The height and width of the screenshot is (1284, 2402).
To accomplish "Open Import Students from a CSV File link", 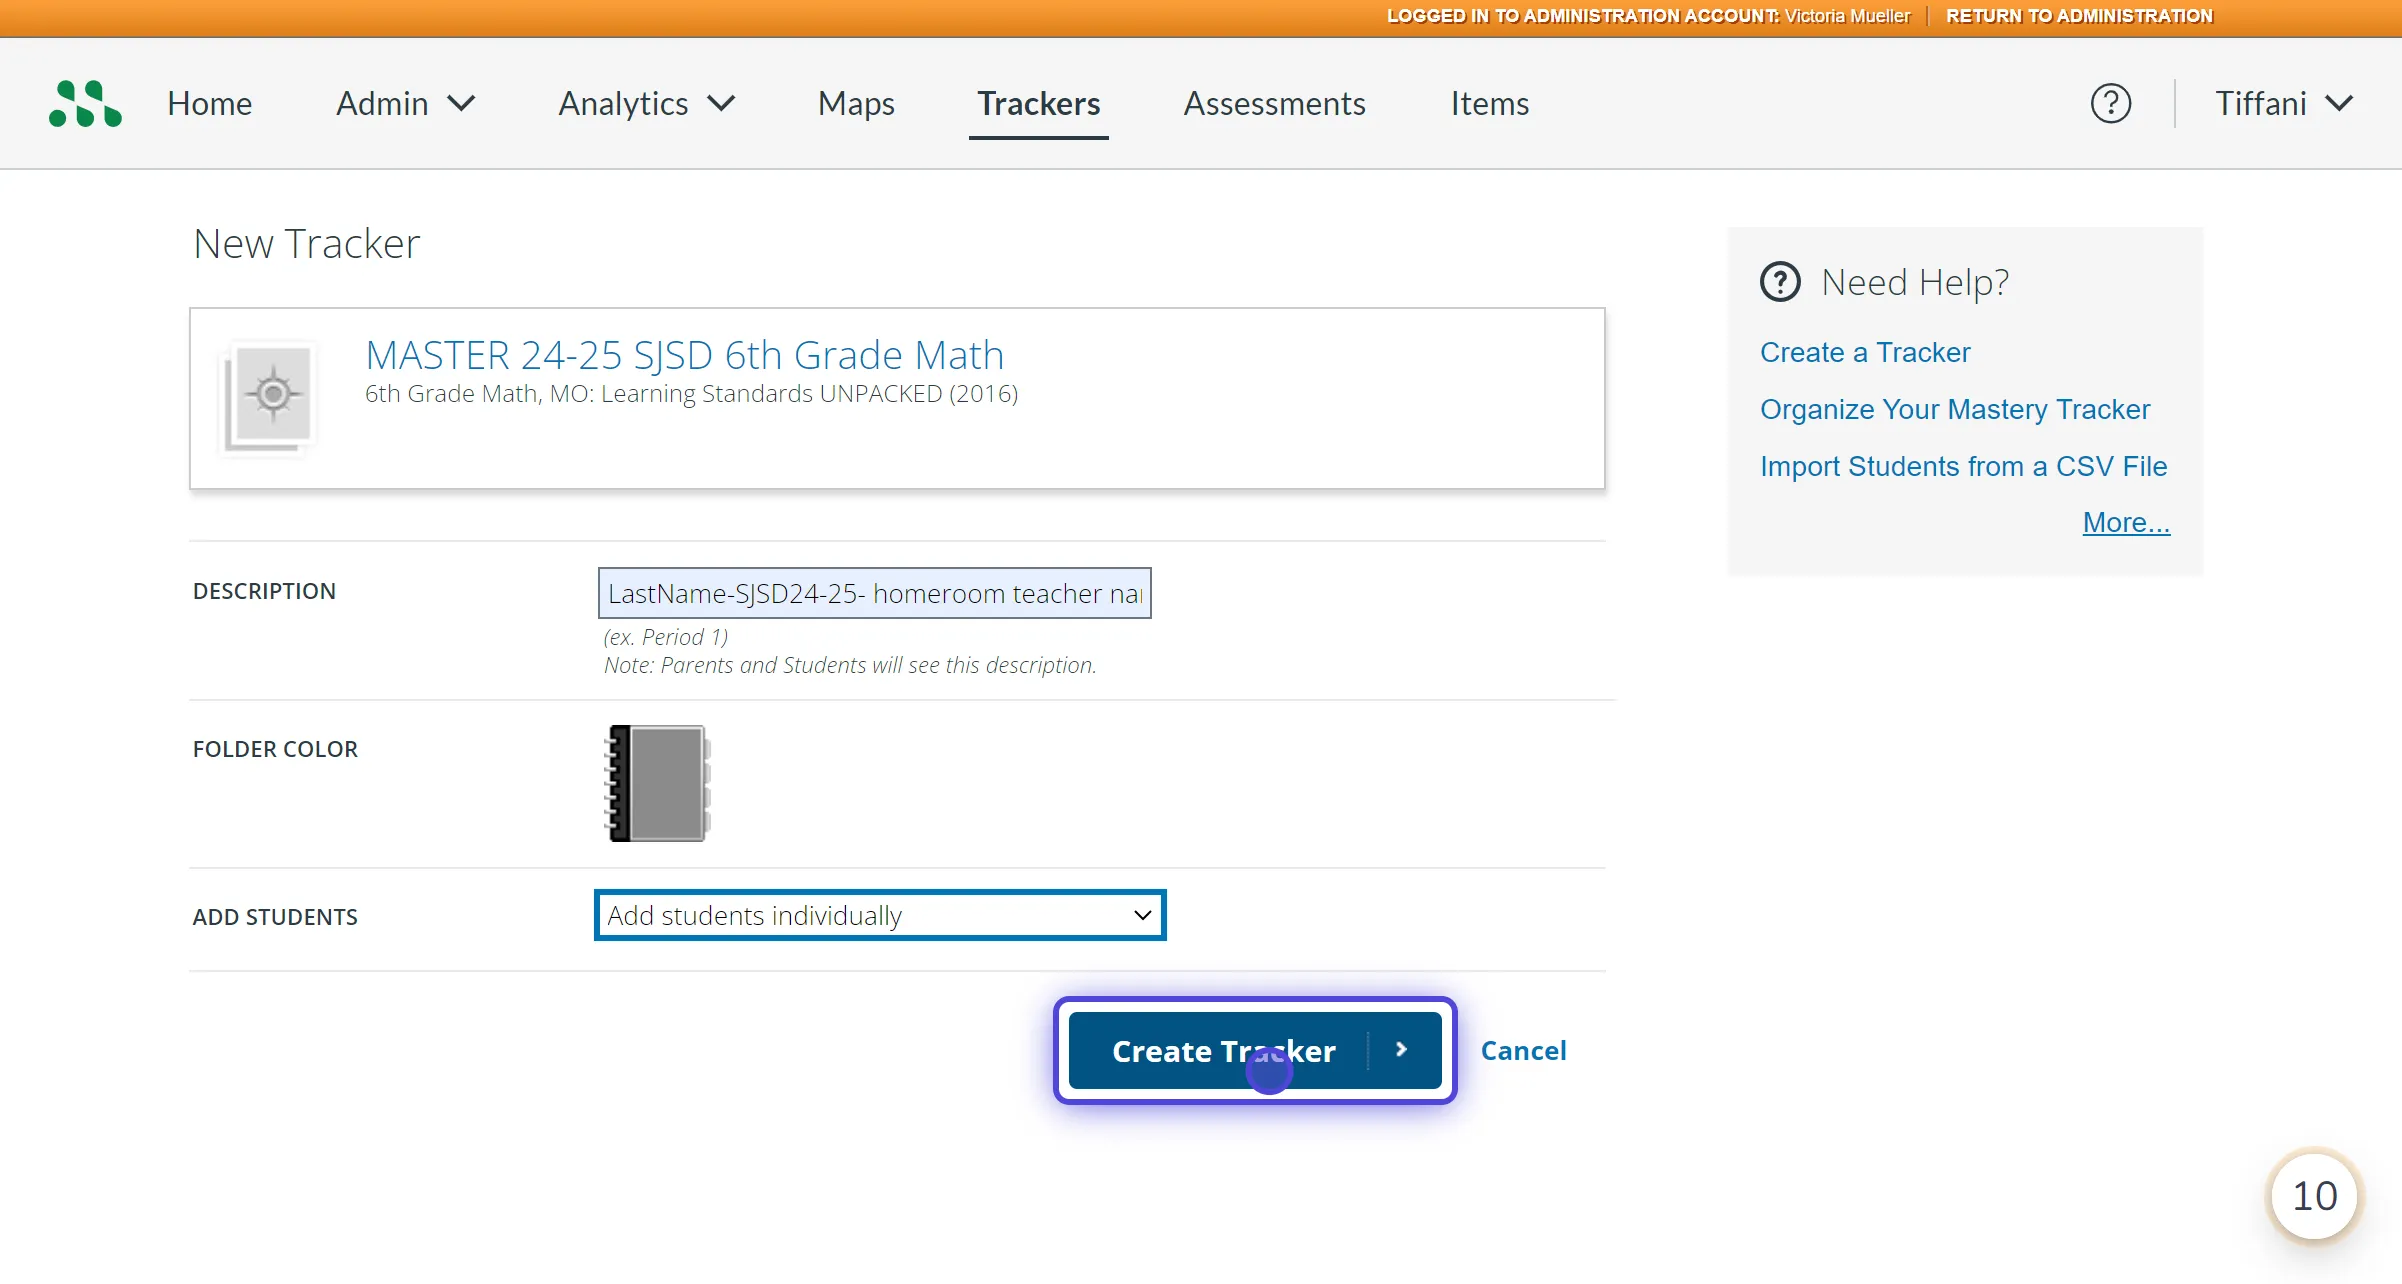I will (1963, 466).
